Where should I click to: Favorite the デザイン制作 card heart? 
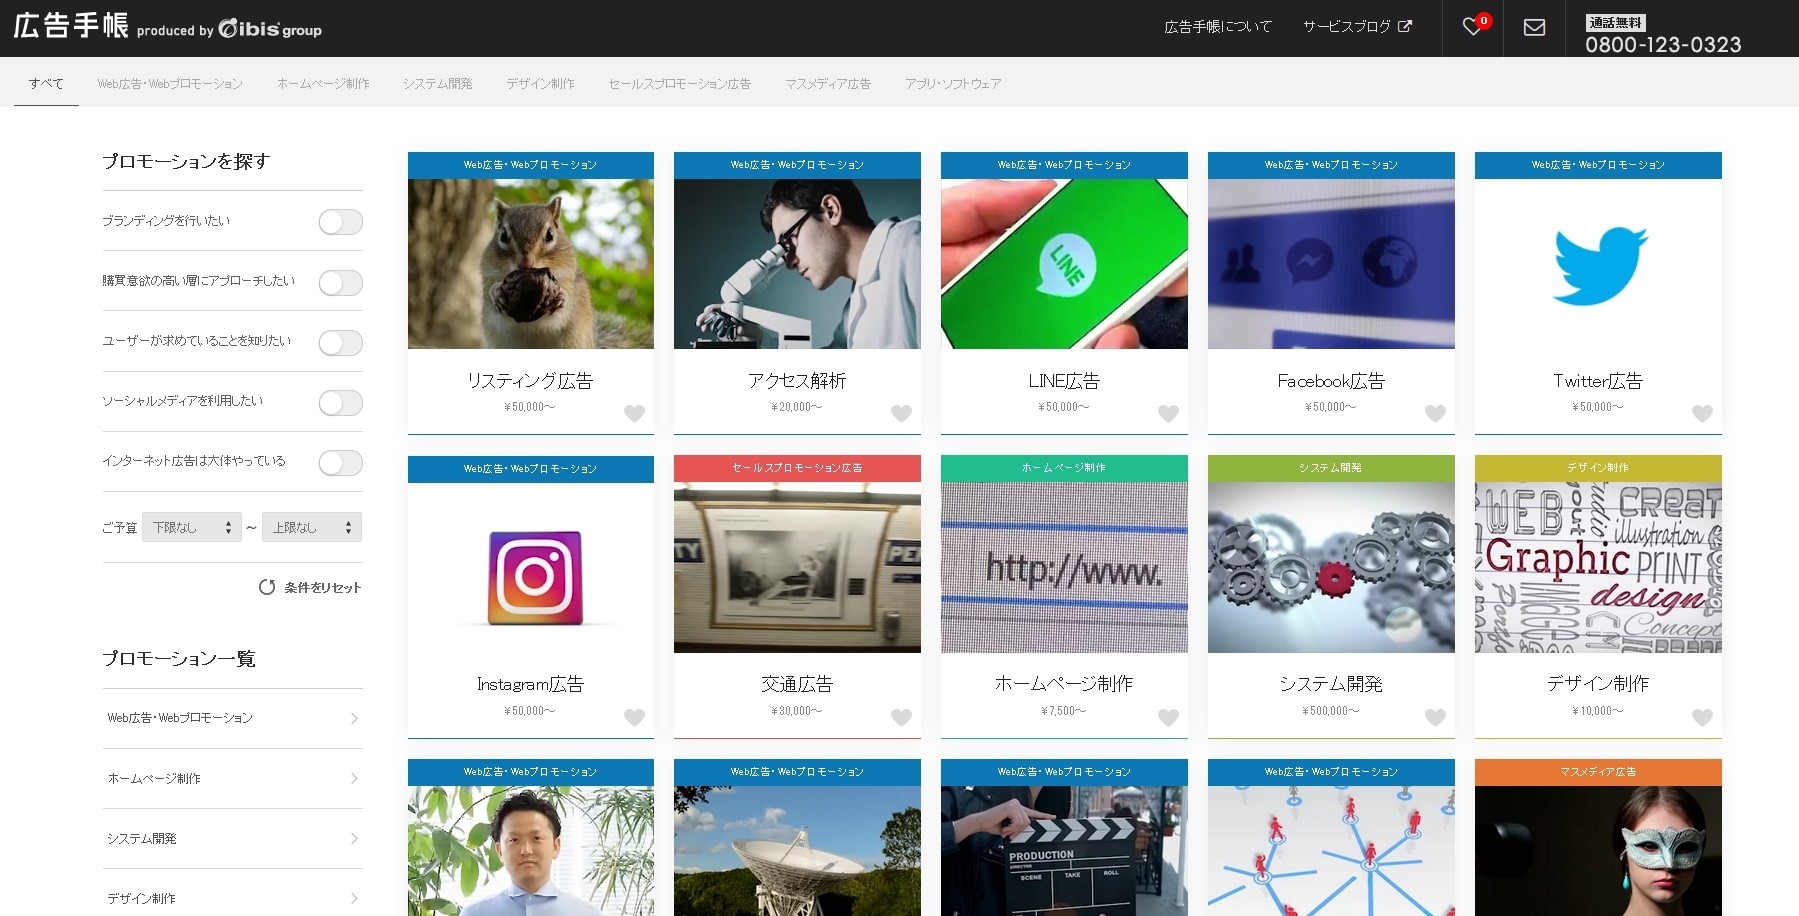pyautogui.click(x=1702, y=717)
